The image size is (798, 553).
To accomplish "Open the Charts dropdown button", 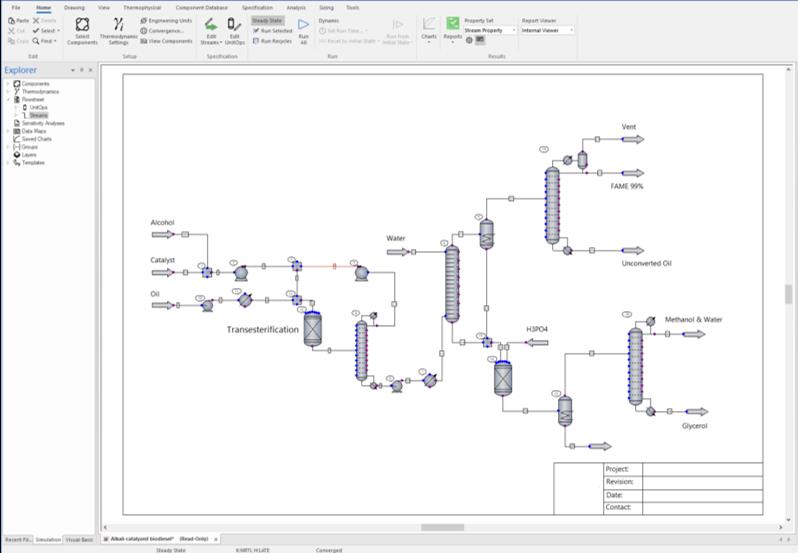I will (x=429, y=30).
